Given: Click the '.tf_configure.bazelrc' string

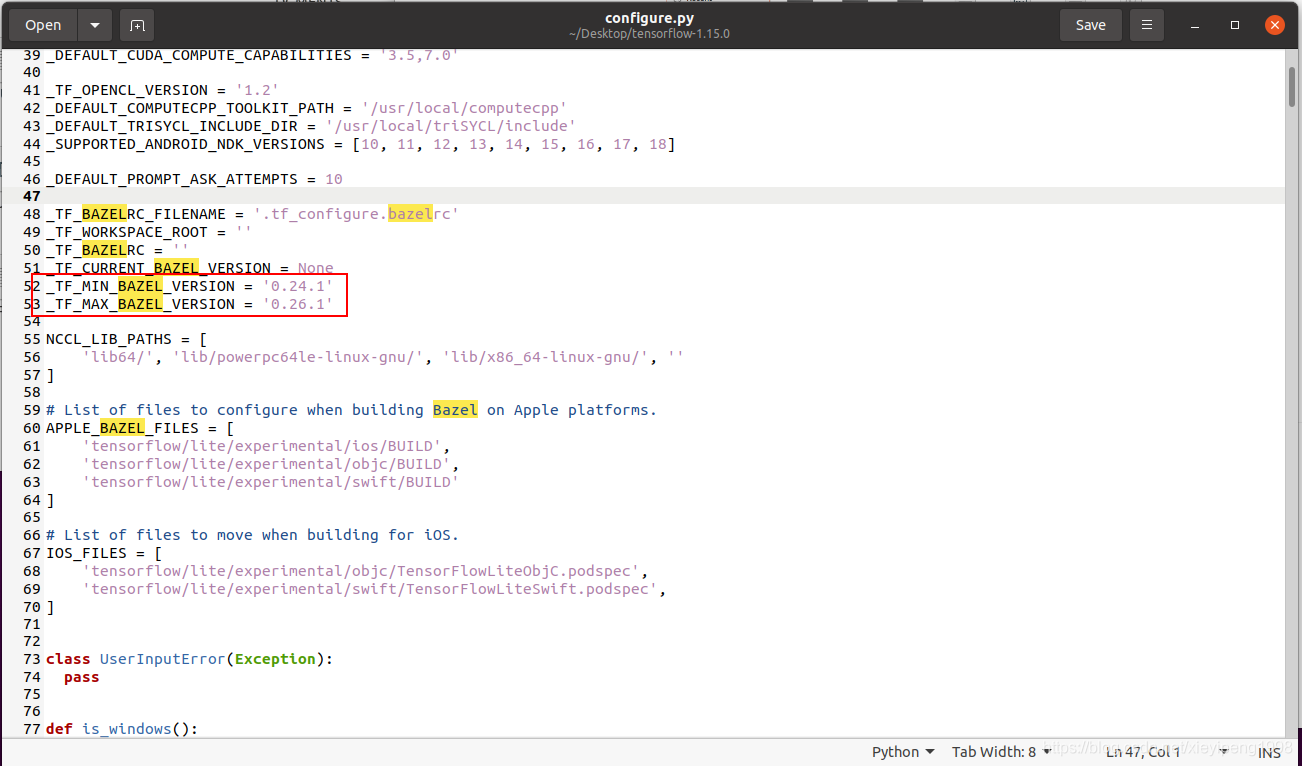Looking at the screenshot, I should 356,214.
